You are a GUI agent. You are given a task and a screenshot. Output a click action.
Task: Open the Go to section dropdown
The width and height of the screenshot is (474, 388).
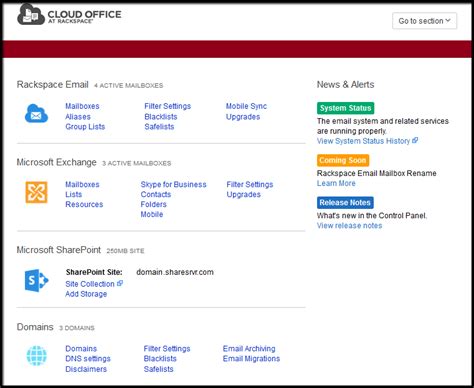pyautogui.click(x=424, y=21)
